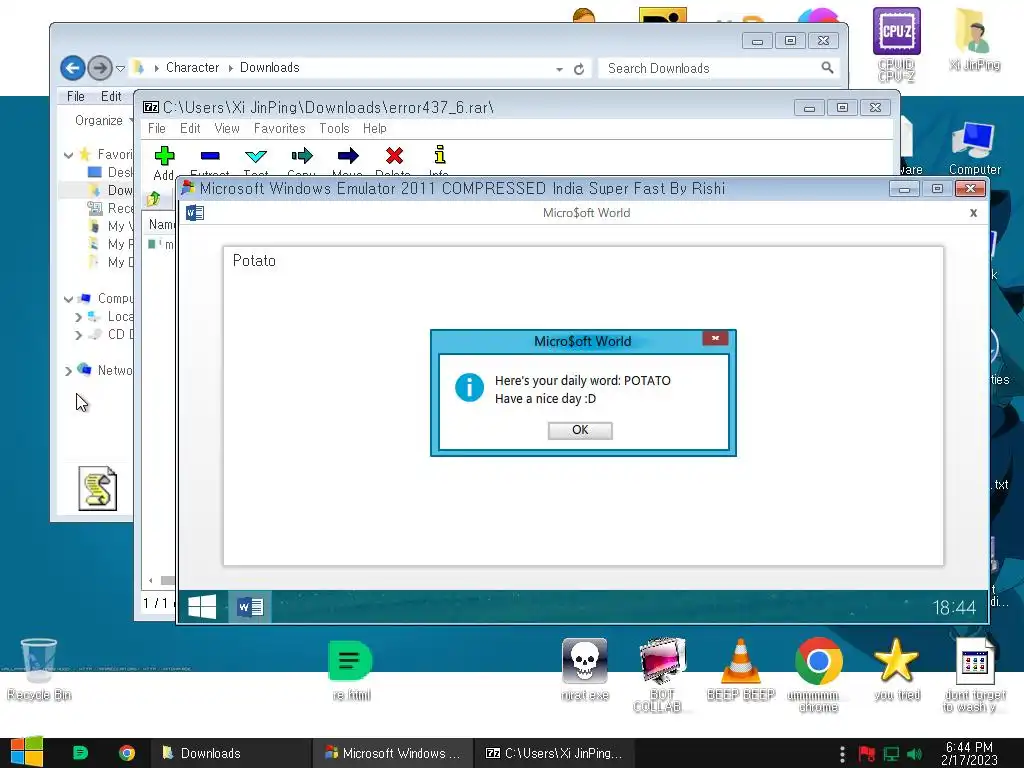Open the 7-Zip View menu
This screenshot has height=768, width=1024.
coord(227,129)
